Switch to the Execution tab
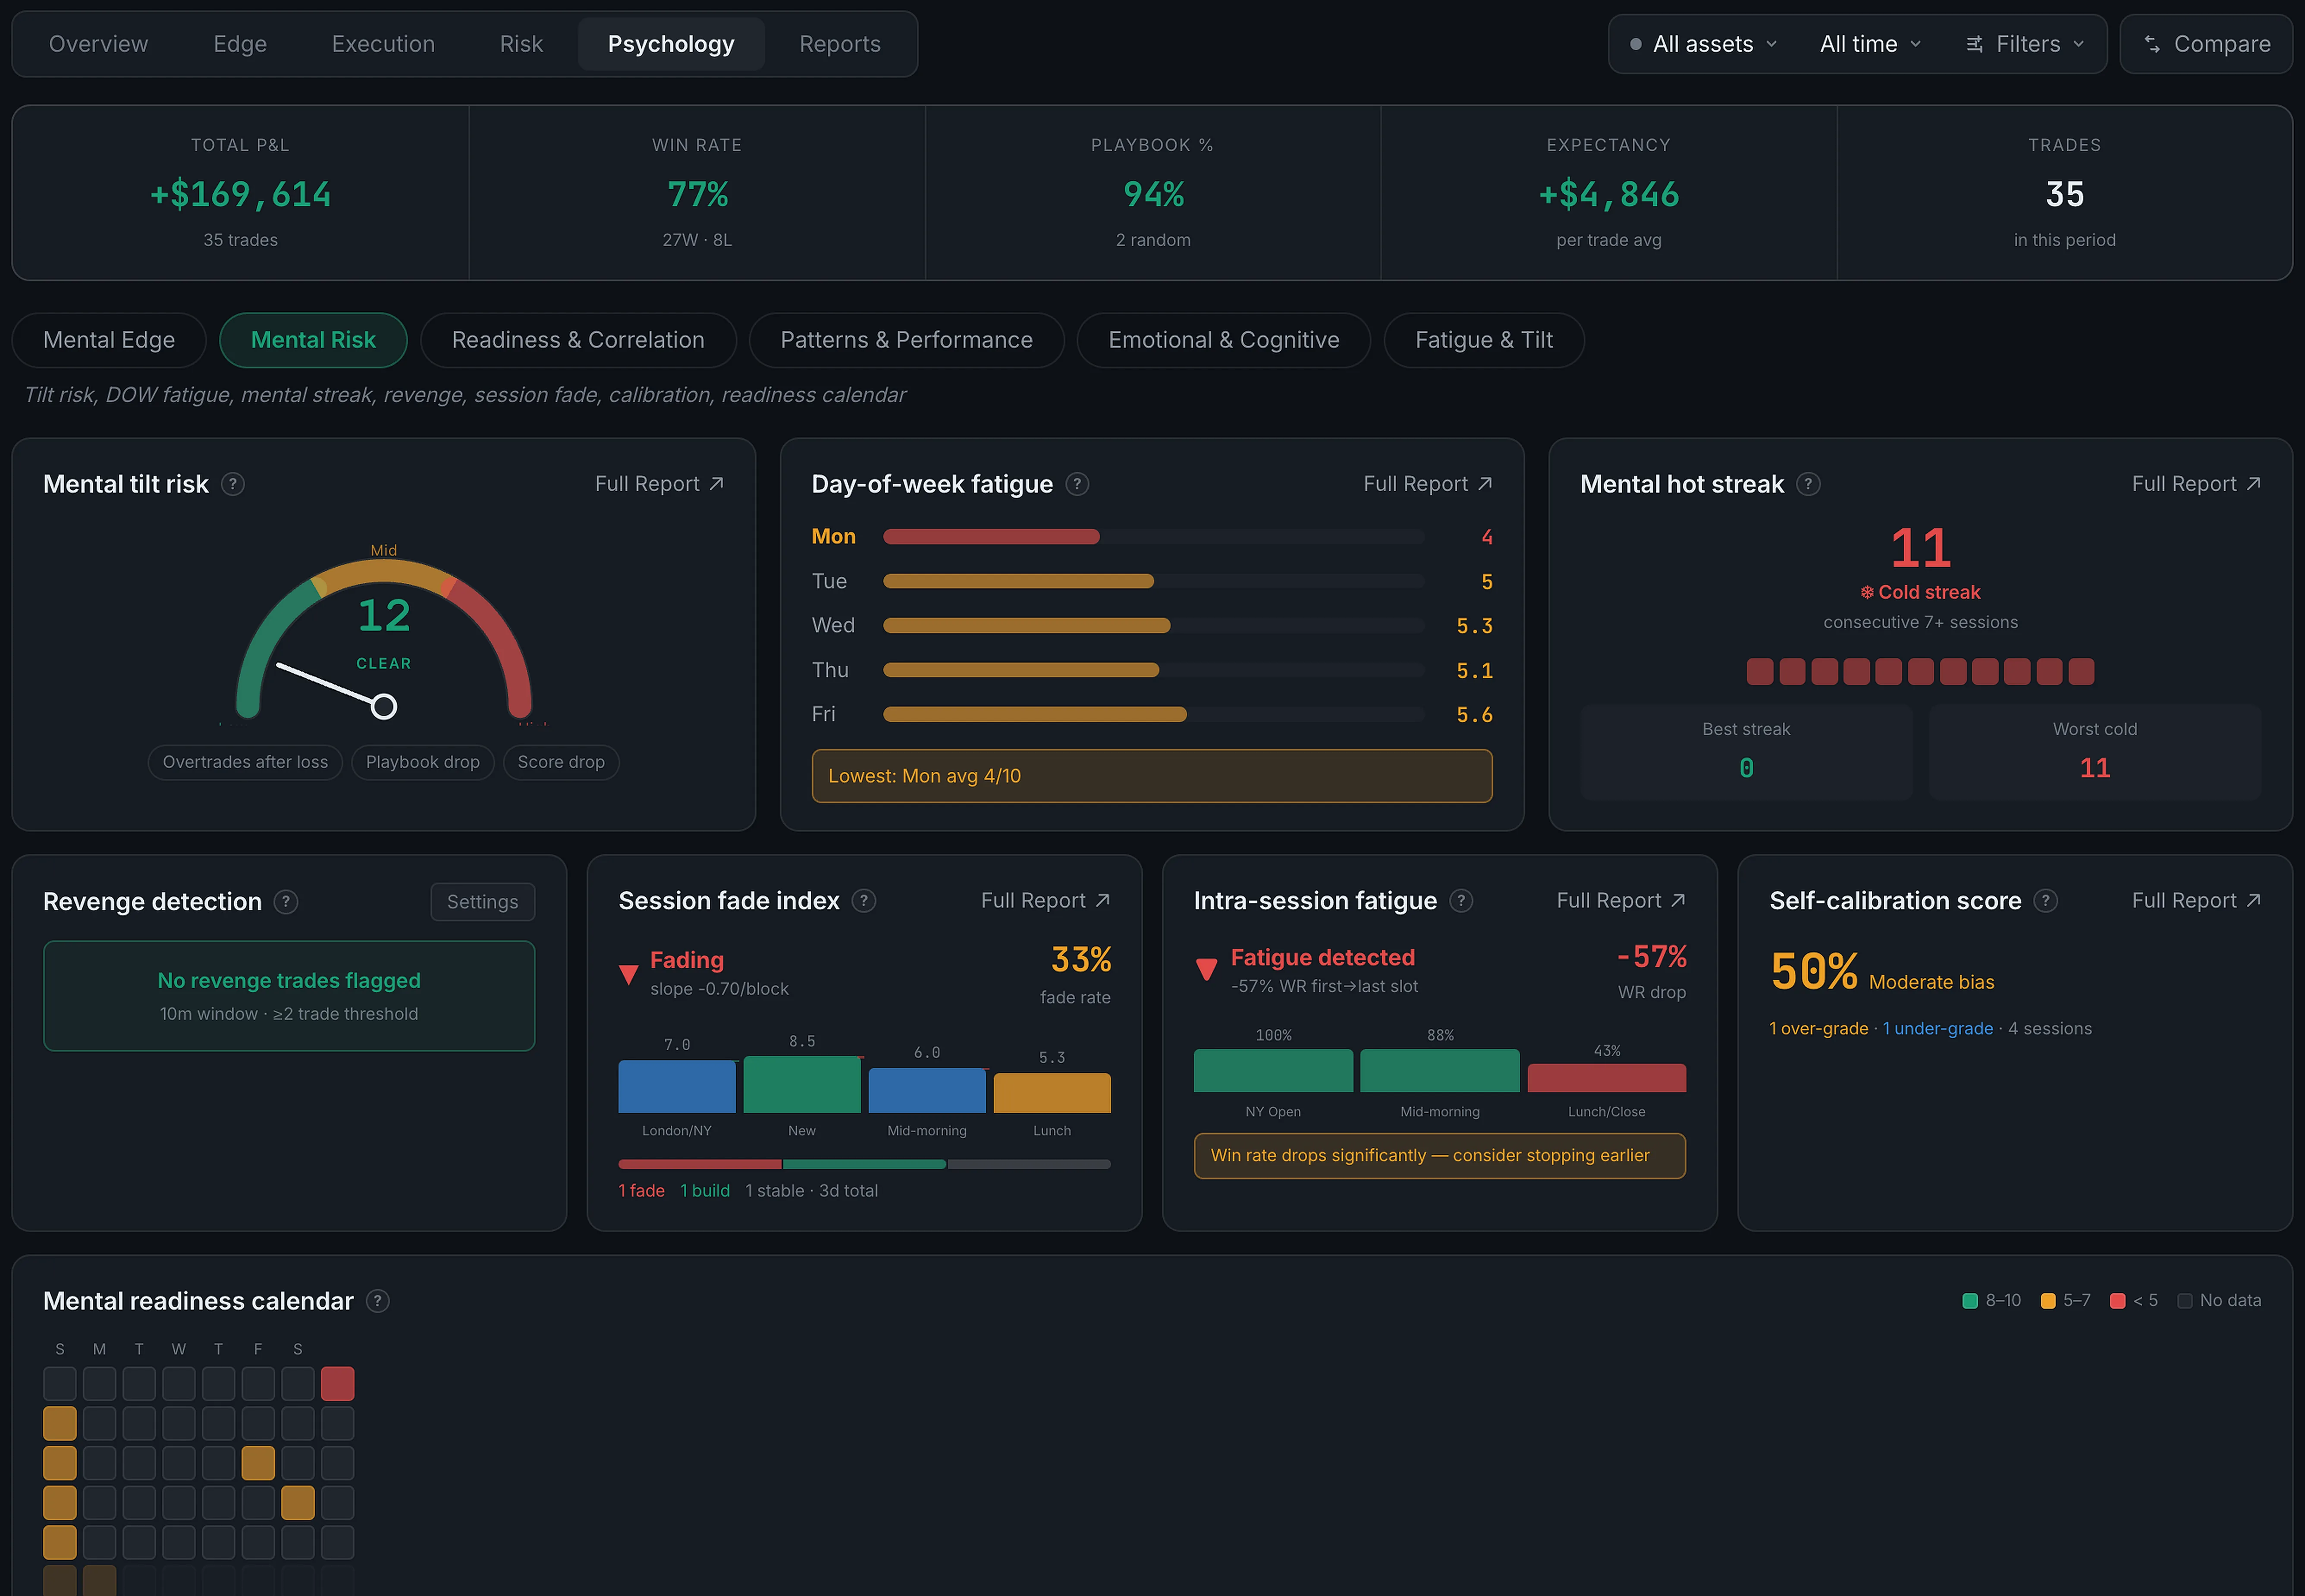The width and height of the screenshot is (2305, 1596). pyautogui.click(x=383, y=44)
